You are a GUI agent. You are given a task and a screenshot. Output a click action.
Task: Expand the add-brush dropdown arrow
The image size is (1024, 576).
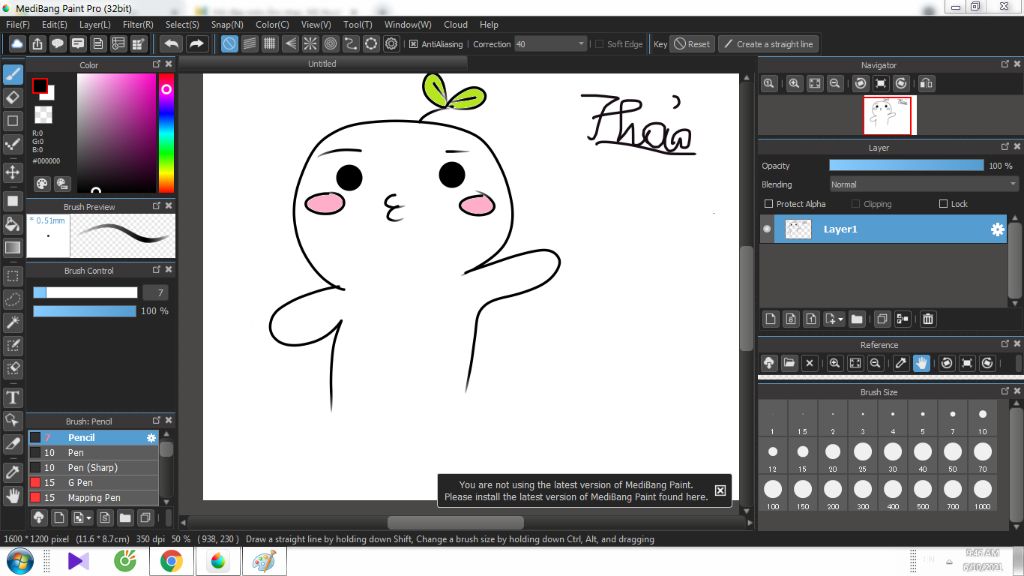[89, 519]
